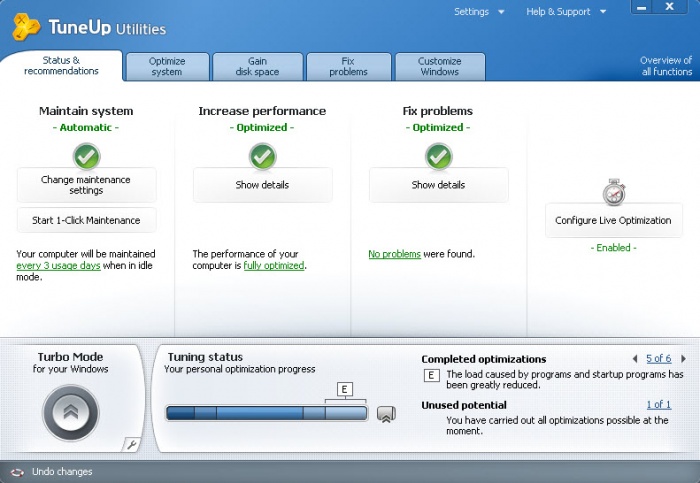The width and height of the screenshot is (700, 483).
Task: Open the Customize Windows tab
Action: [x=440, y=67]
